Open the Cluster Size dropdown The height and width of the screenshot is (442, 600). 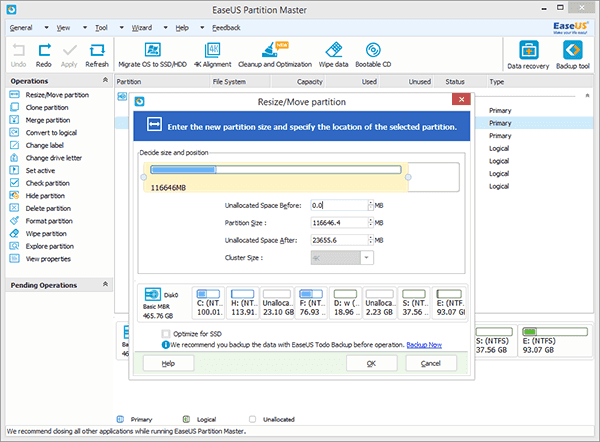368,257
